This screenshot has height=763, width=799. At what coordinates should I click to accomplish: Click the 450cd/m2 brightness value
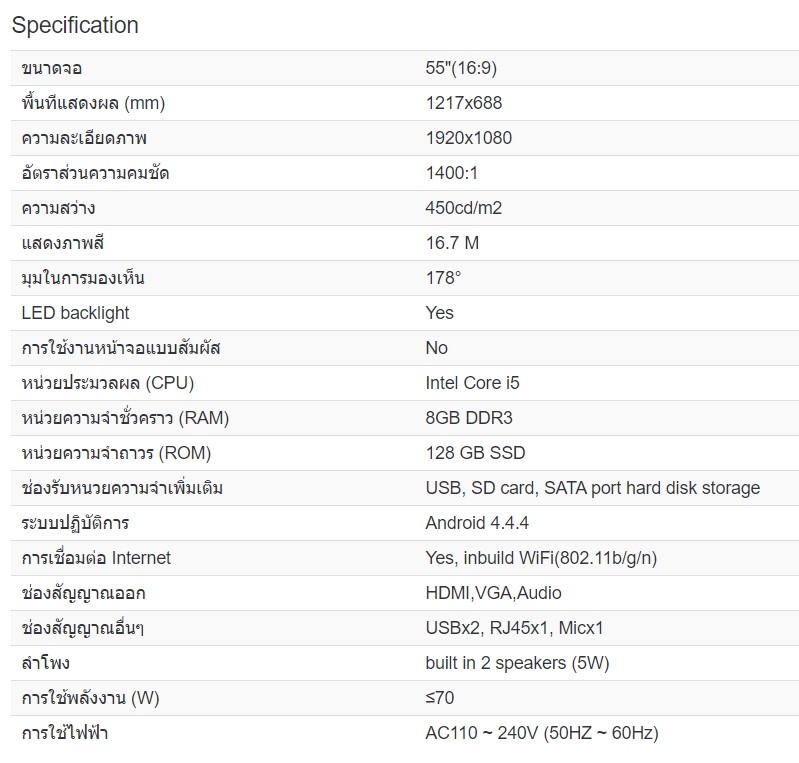463,208
